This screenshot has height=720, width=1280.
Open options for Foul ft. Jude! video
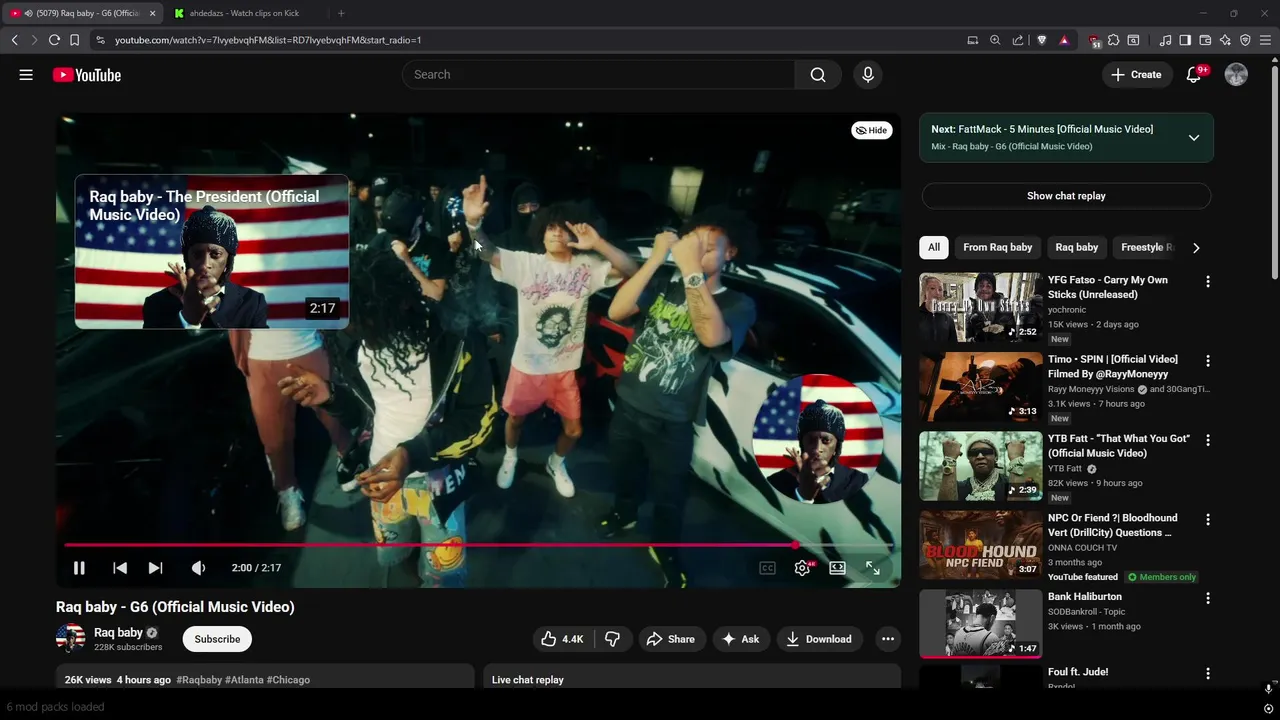1208,674
